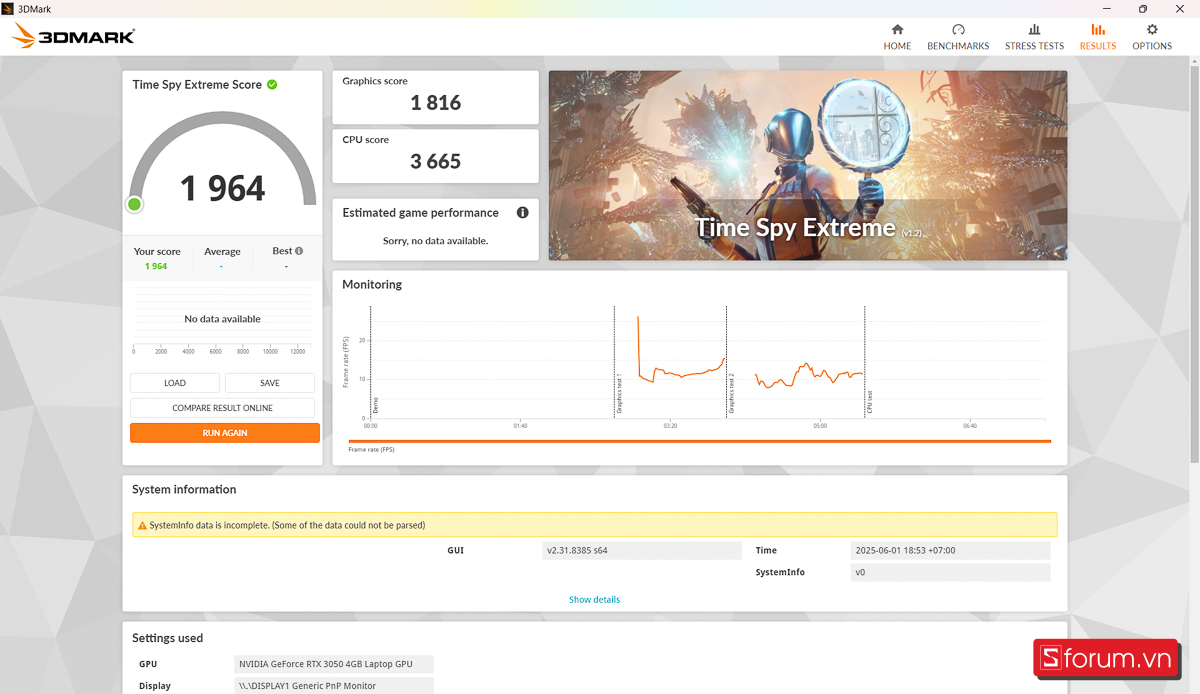The image size is (1200, 694).
Task: Restore down the 3DMark window
Action: (x=1142, y=9)
